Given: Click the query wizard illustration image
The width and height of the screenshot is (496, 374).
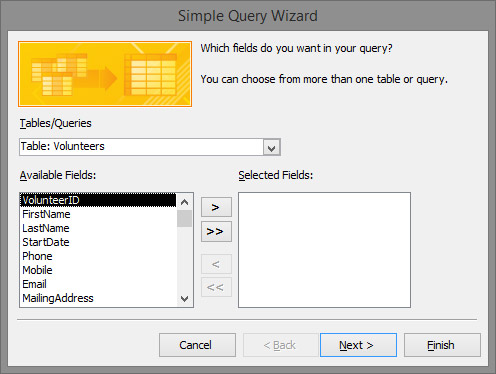Looking at the screenshot, I should pos(105,74).
